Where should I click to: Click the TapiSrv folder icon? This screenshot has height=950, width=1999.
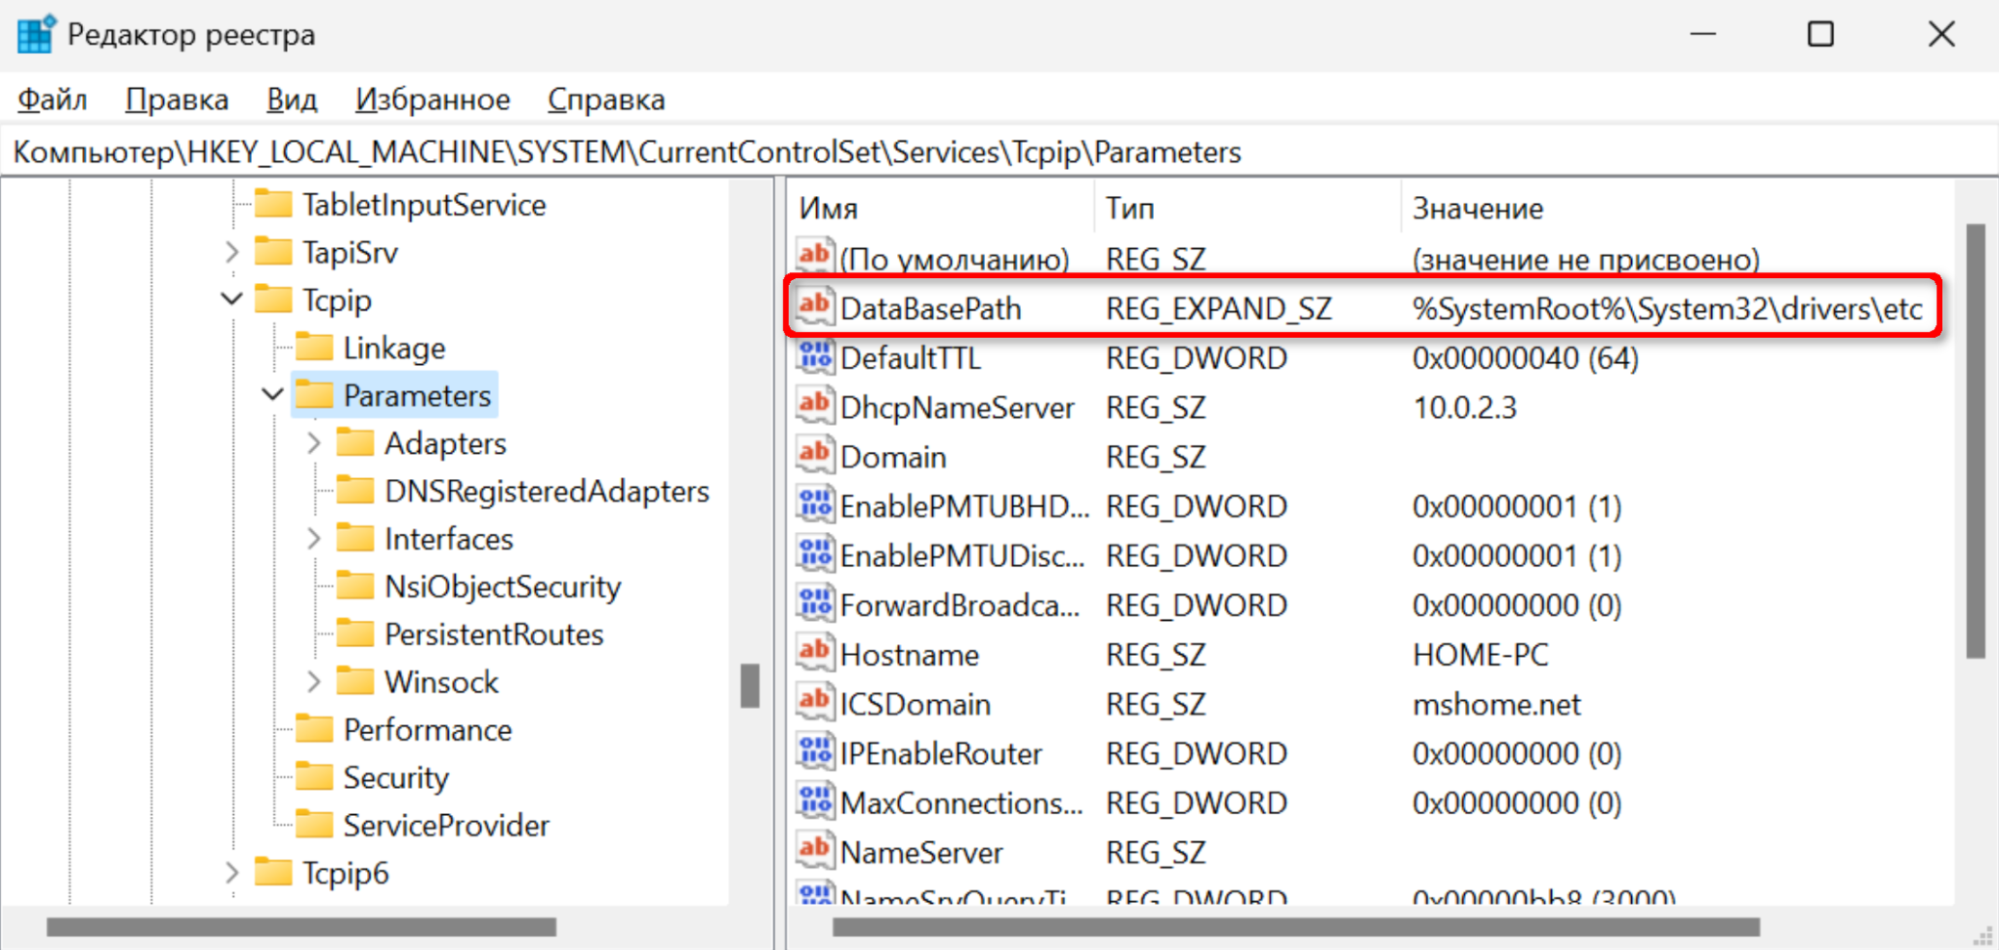tap(273, 251)
